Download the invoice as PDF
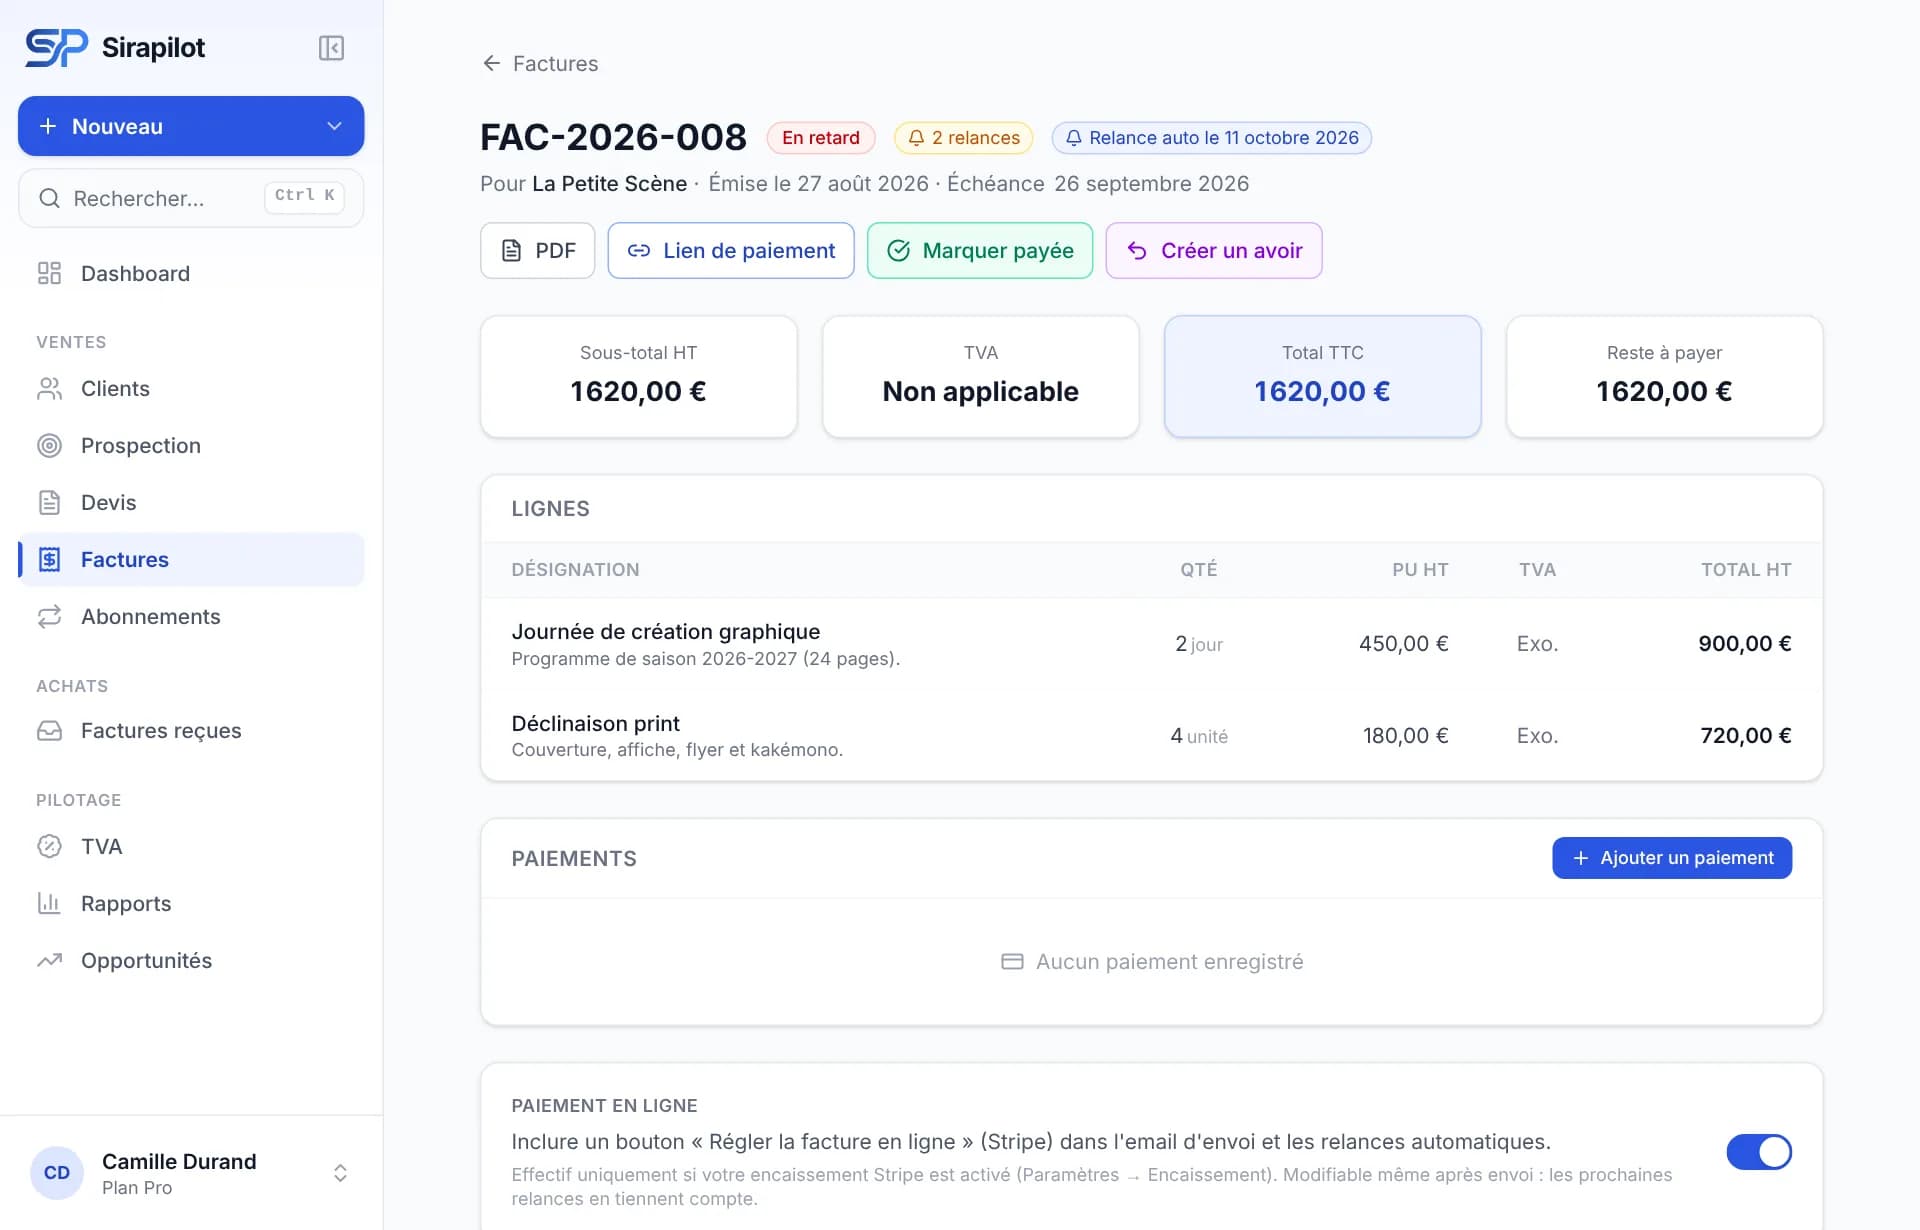1920x1230 pixels. click(538, 250)
